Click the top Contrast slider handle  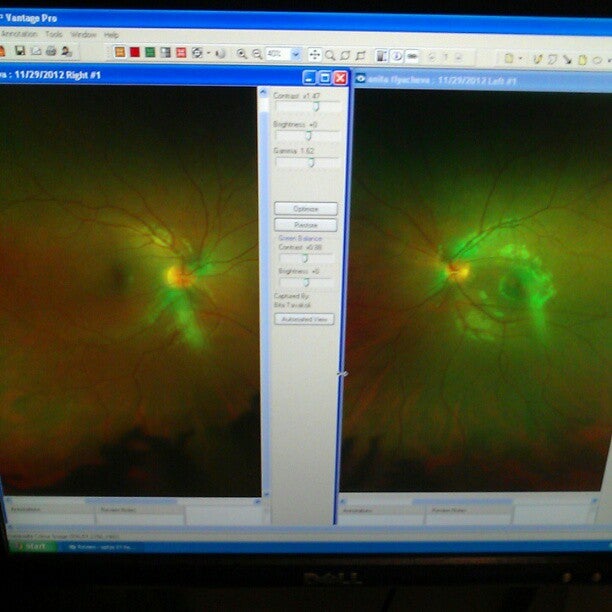(317, 105)
